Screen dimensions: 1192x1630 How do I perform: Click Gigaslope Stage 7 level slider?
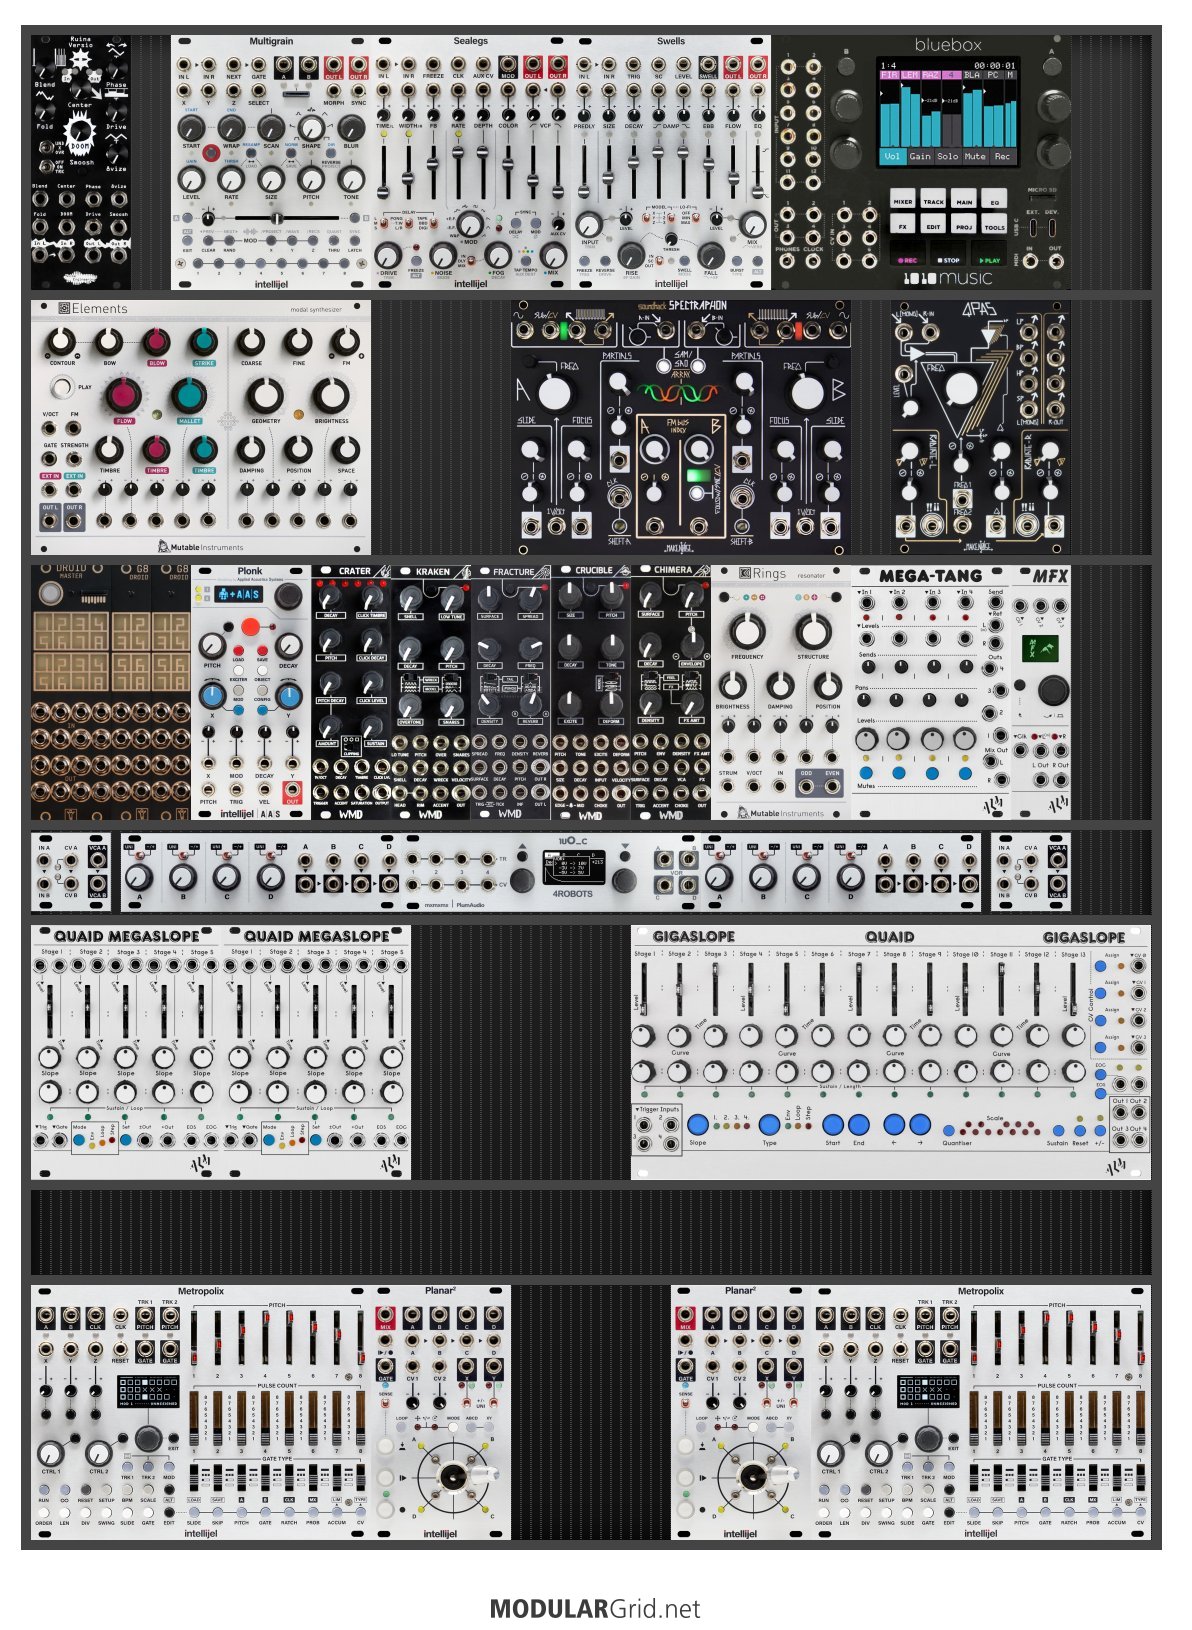(859, 988)
